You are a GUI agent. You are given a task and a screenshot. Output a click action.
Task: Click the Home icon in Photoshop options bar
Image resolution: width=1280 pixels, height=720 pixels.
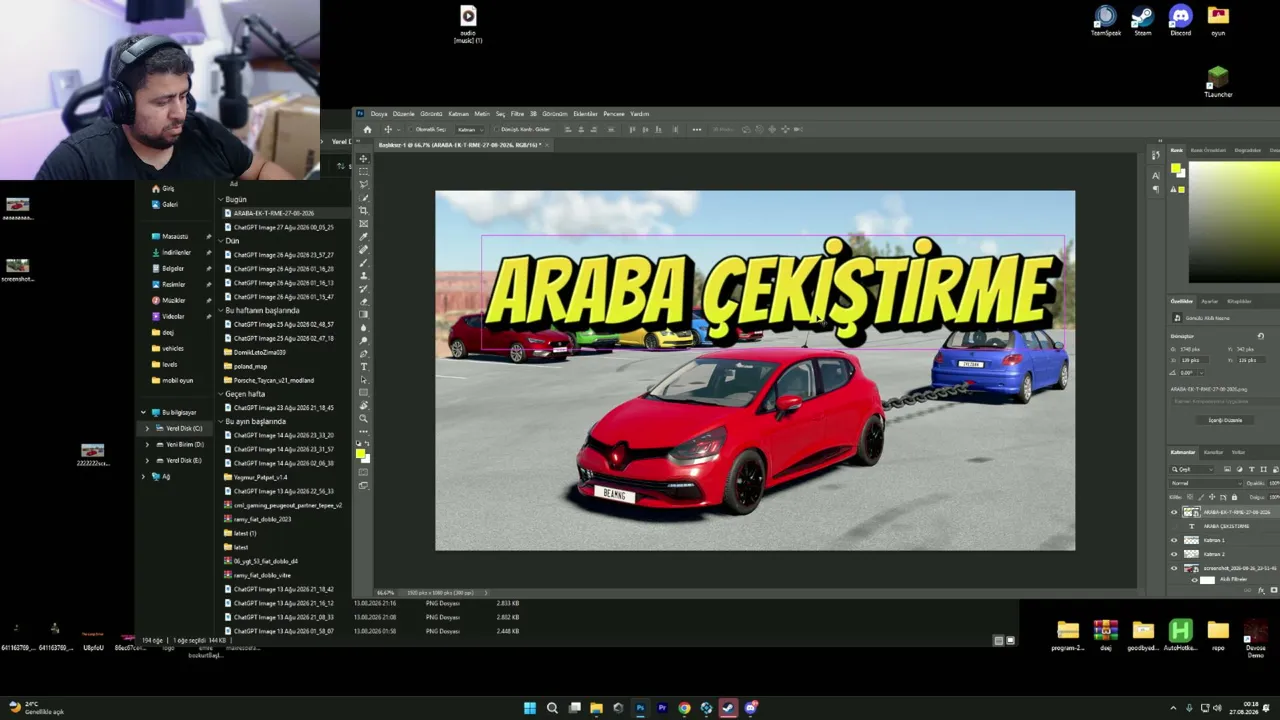tap(367, 129)
